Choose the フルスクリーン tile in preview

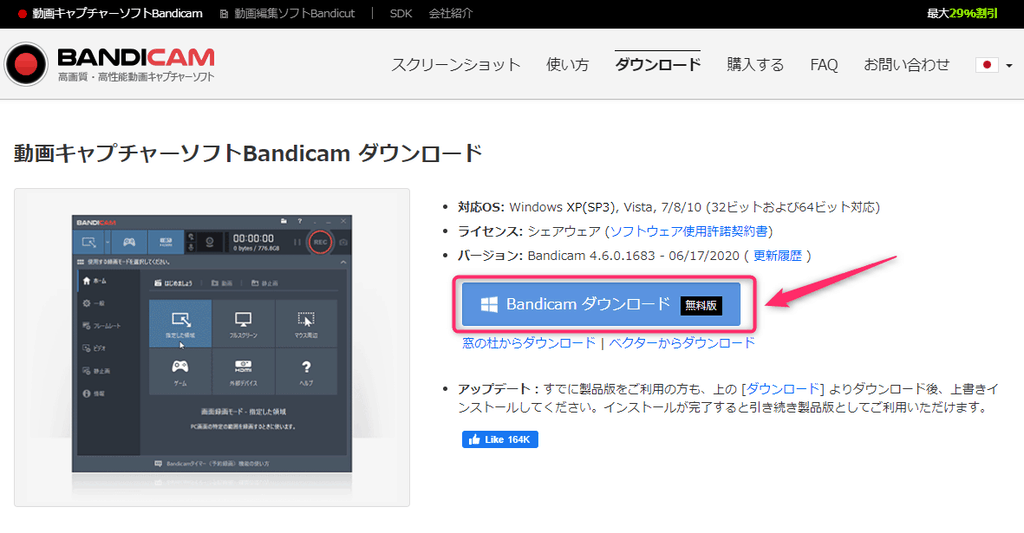[x=243, y=323]
